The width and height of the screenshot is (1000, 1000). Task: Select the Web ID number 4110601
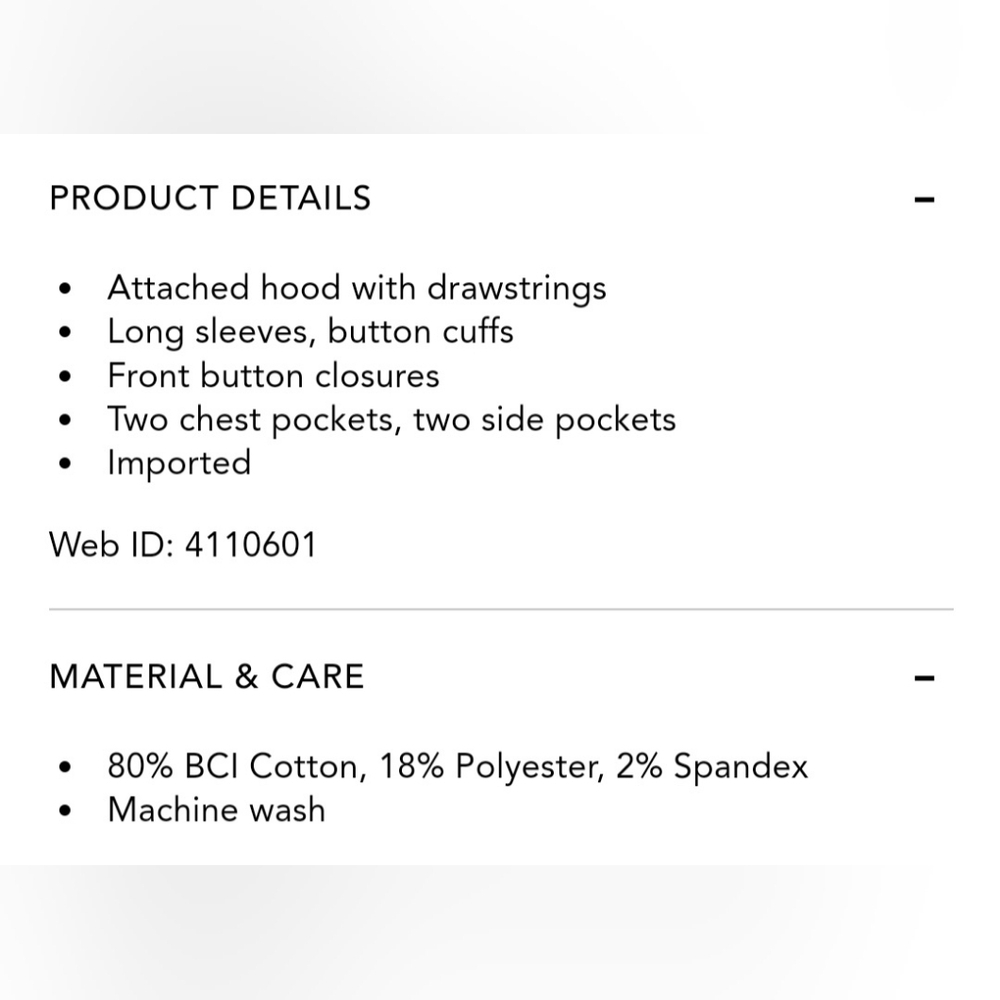pos(250,546)
